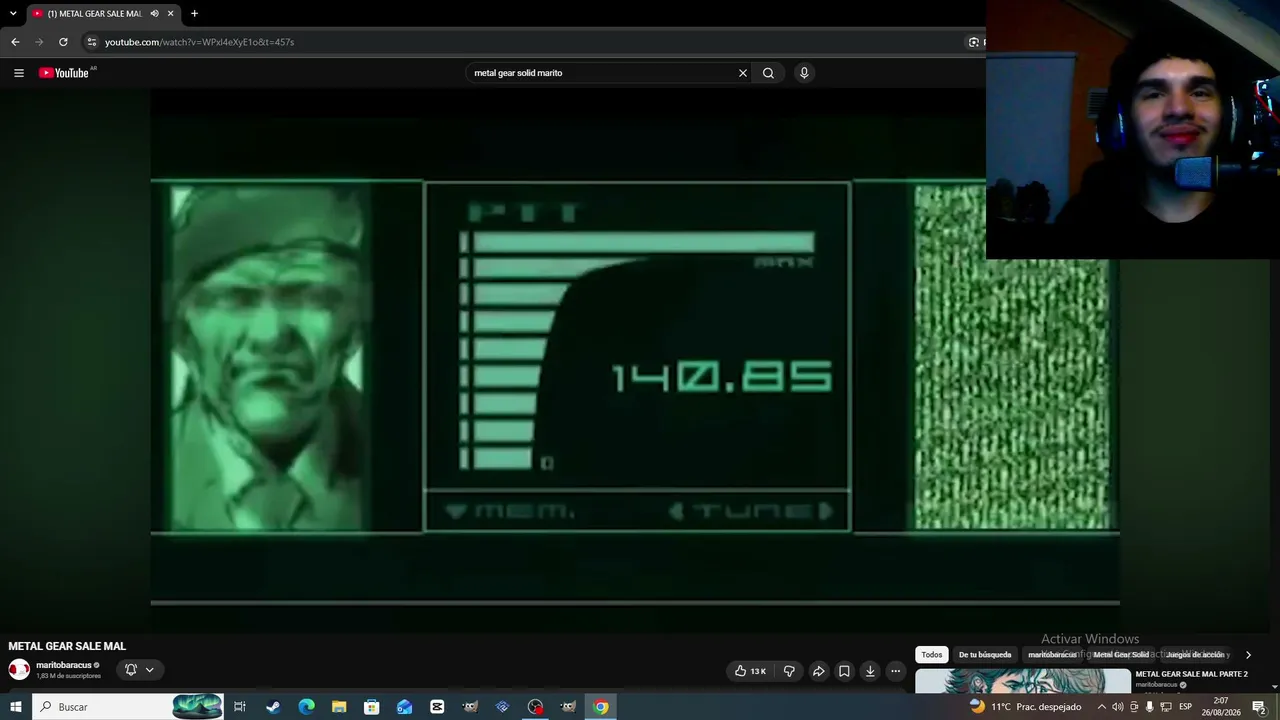
Task: Share the video
Action: pos(818,671)
